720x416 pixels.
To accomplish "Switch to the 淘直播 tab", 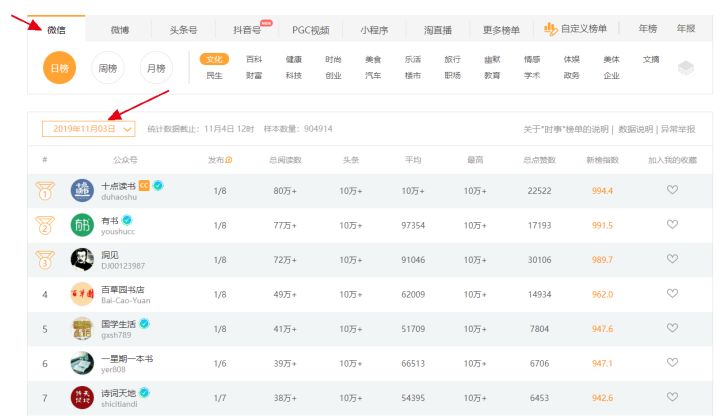I will pyautogui.click(x=438, y=30).
